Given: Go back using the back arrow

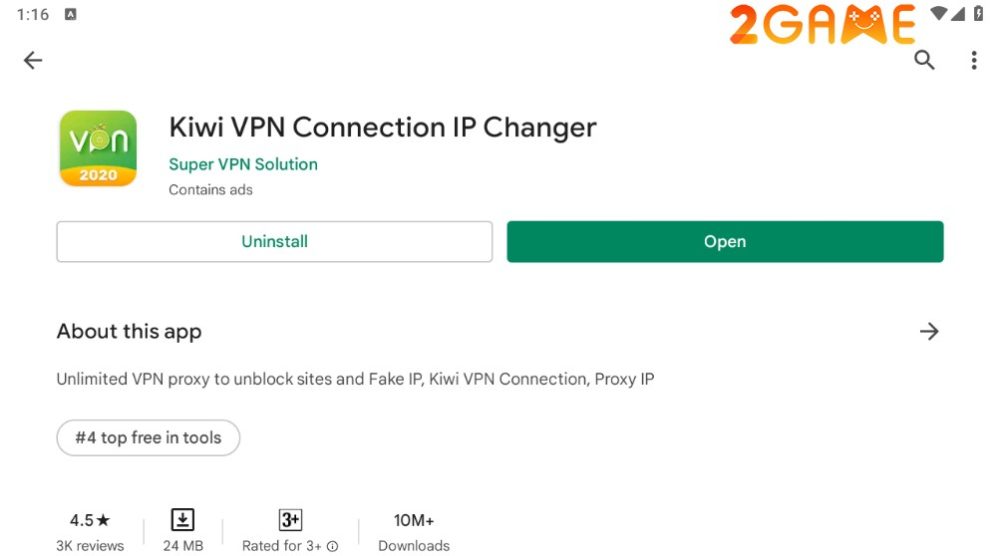Looking at the screenshot, I should (33, 61).
